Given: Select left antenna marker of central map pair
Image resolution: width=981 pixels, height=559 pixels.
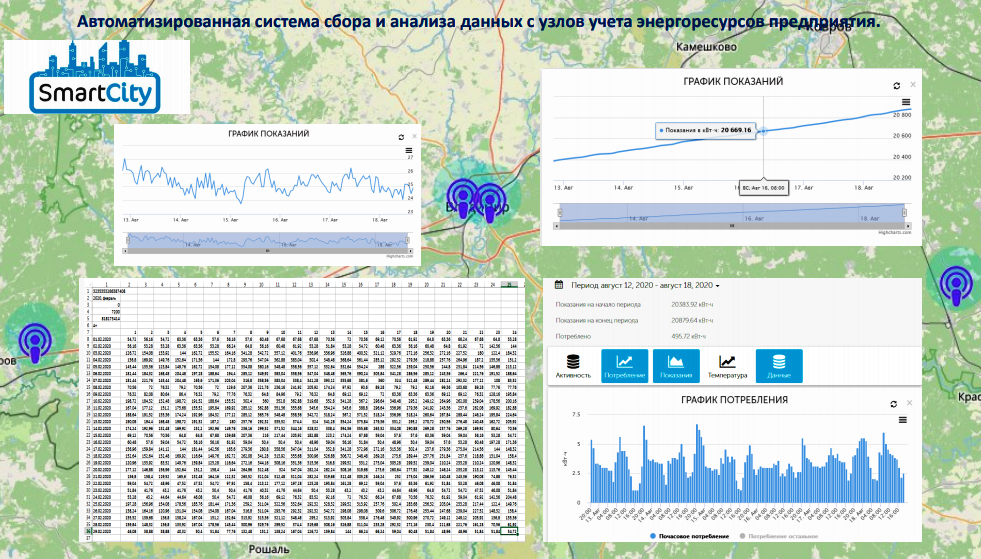Looking at the screenshot, I should coord(462,198).
